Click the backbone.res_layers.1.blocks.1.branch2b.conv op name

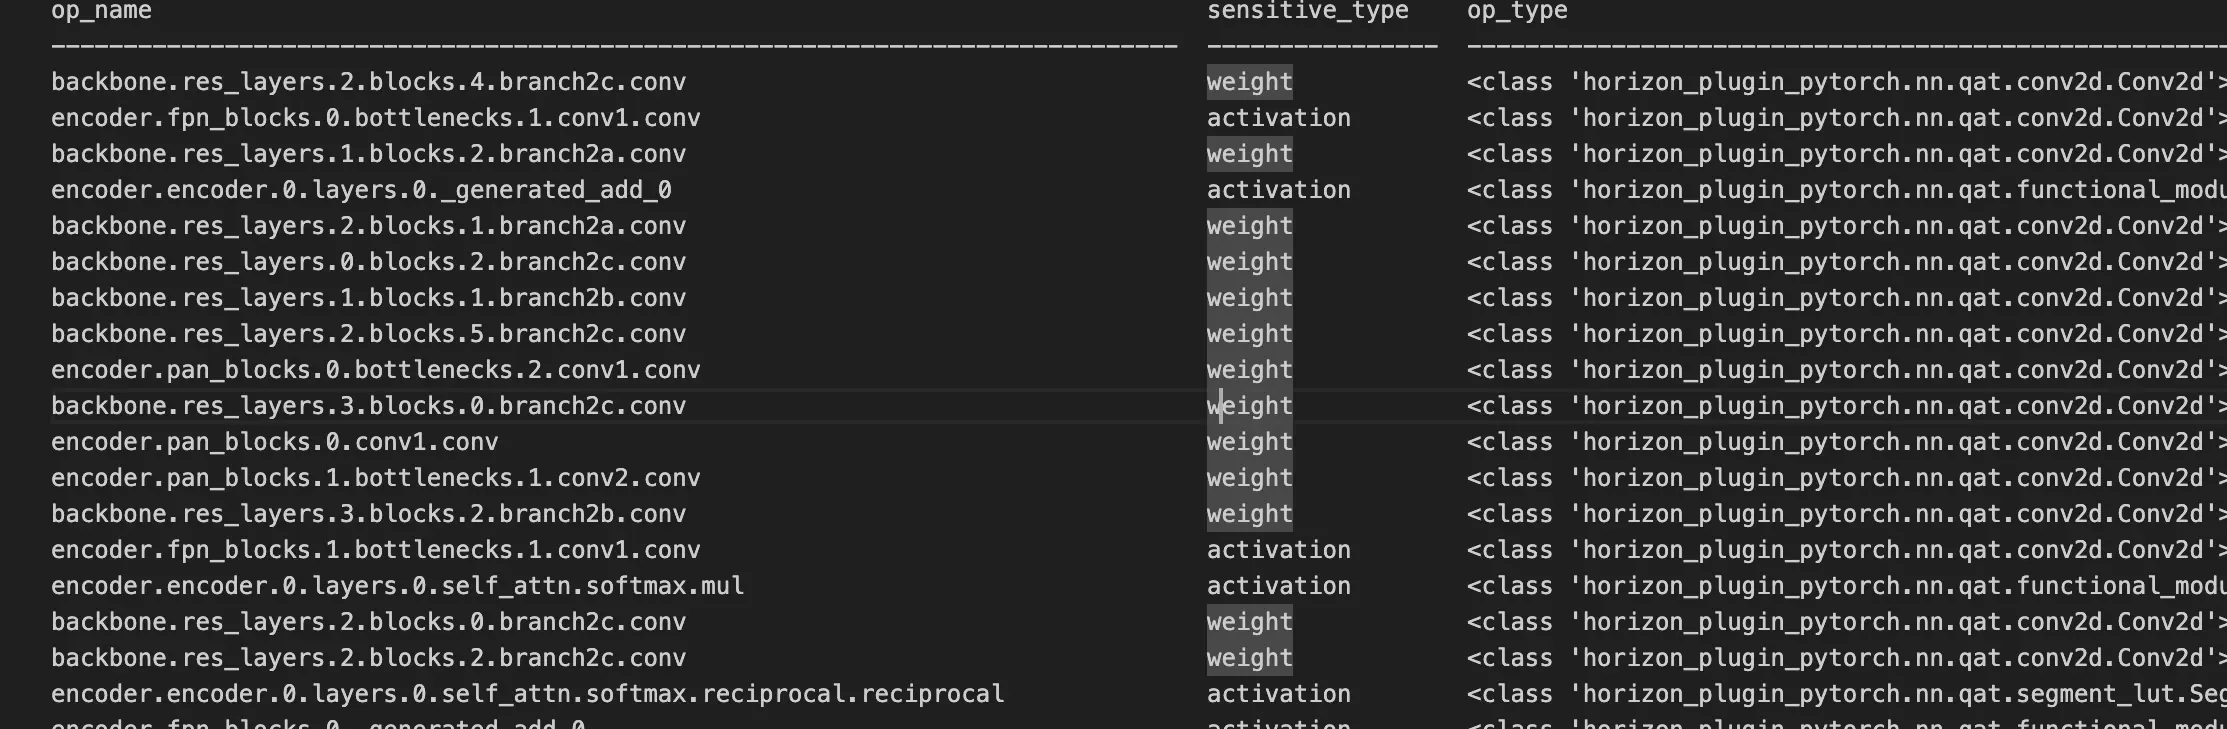368,298
